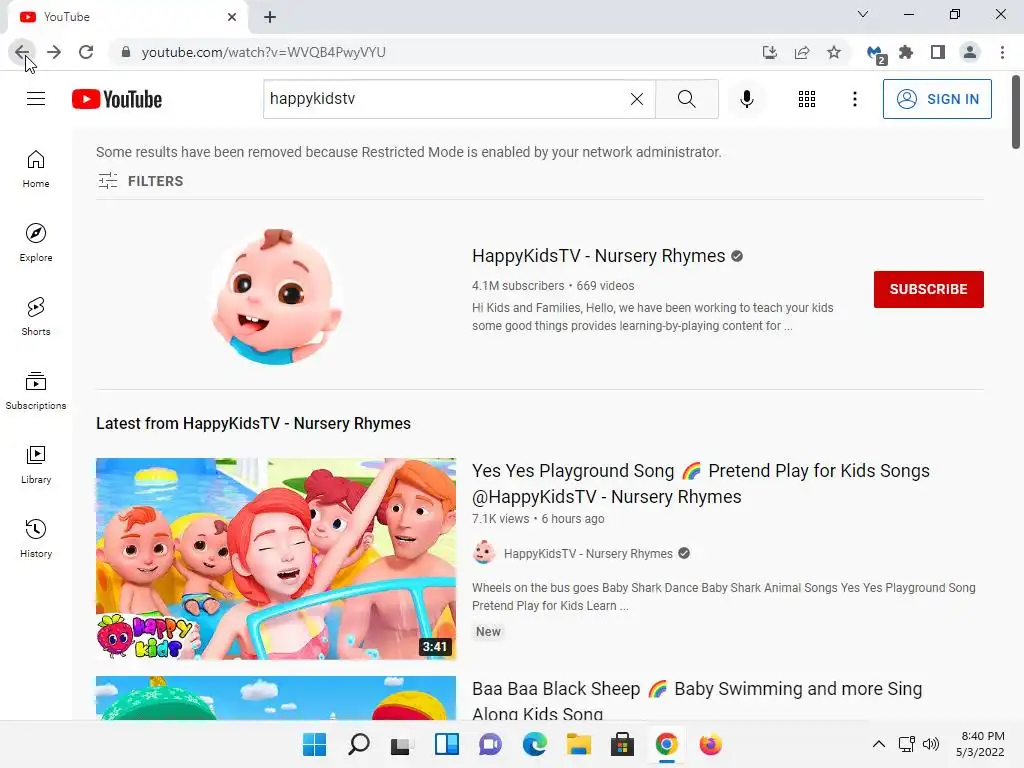Viewport: 1024px width, 768px height.
Task: Open Chat app on taskbar
Action: click(490, 744)
